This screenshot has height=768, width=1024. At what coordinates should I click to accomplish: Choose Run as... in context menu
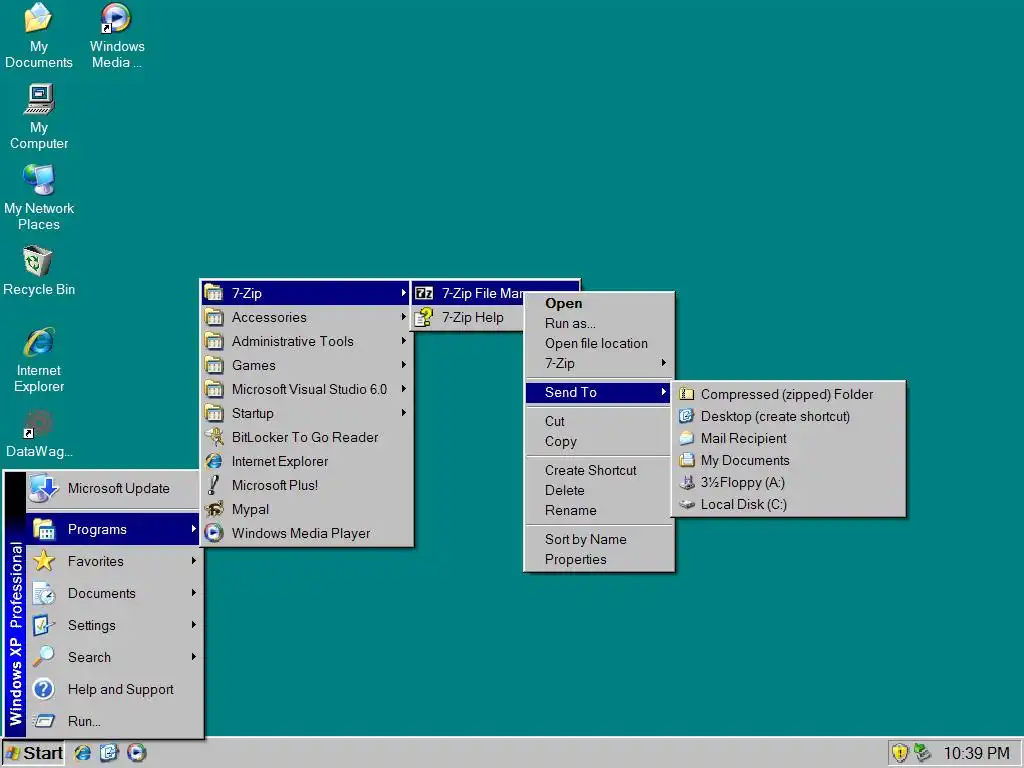599,323
